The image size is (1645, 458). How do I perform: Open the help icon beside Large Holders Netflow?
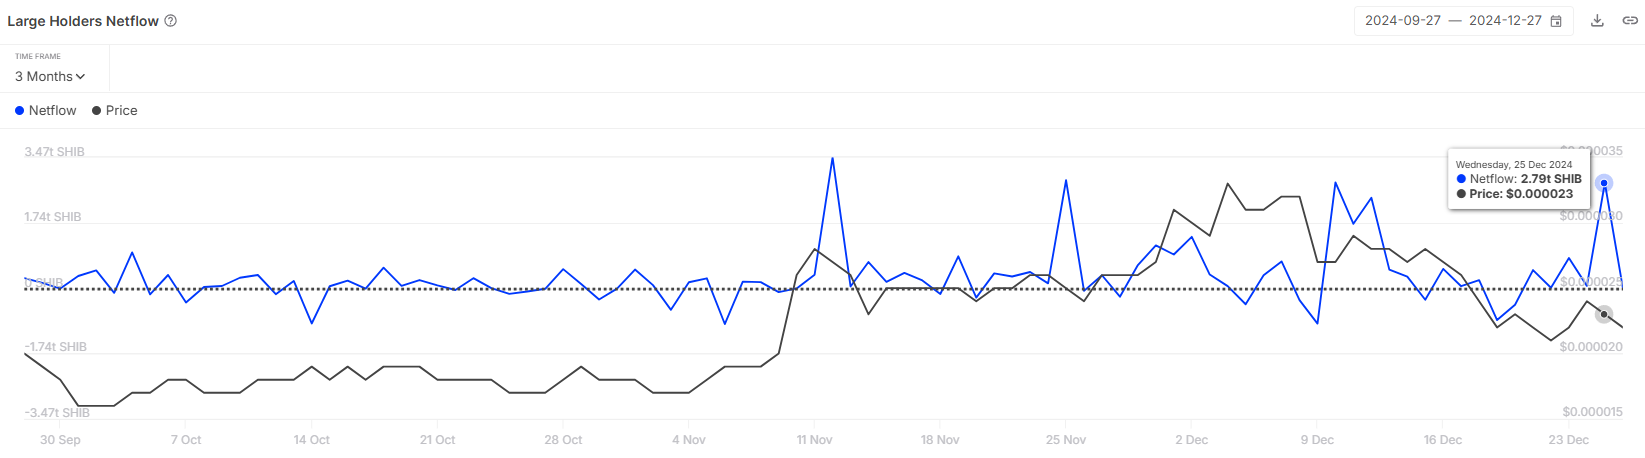[x=170, y=21]
